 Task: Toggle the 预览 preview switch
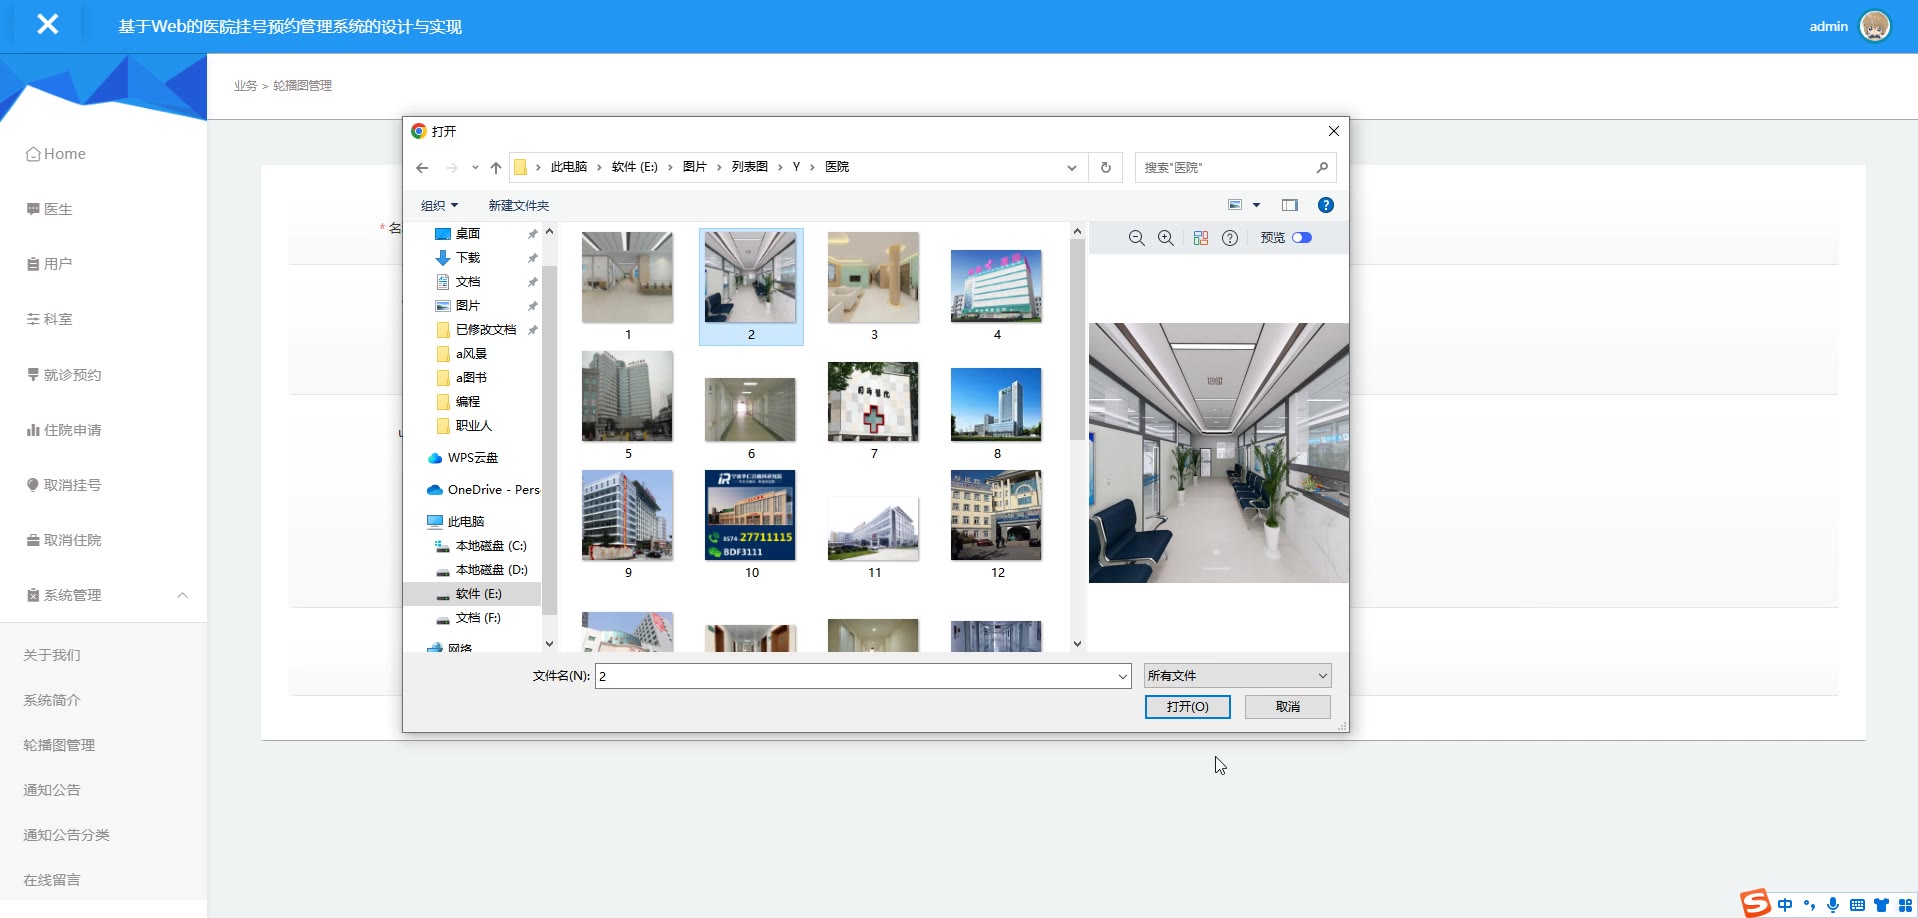coord(1301,238)
